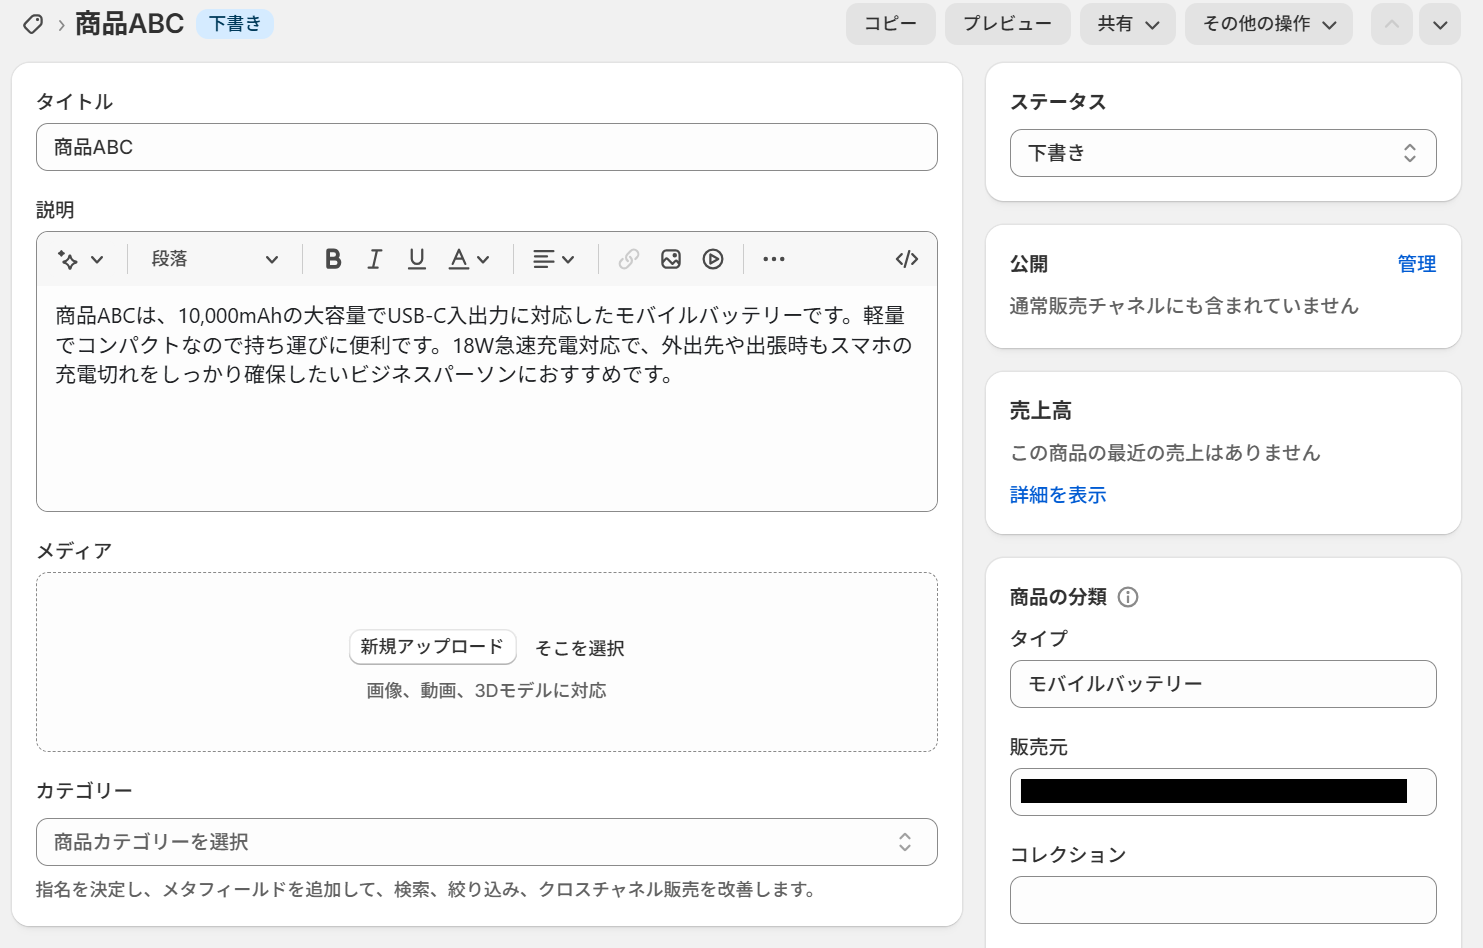Screen dimensions: 1483x948
Task: Open the ステータス dropdown showing 下書き
Action: click(x=1223, y=153)
